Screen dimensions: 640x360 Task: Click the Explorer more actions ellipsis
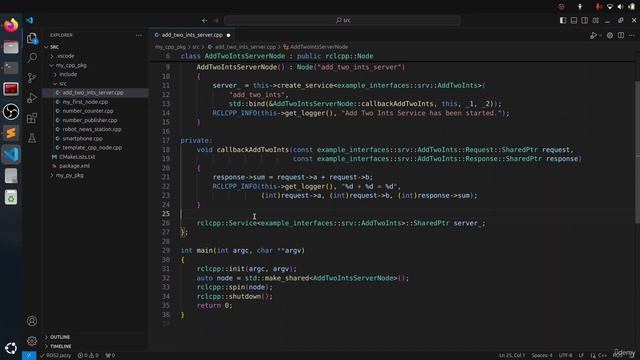(x=139, y=35)
